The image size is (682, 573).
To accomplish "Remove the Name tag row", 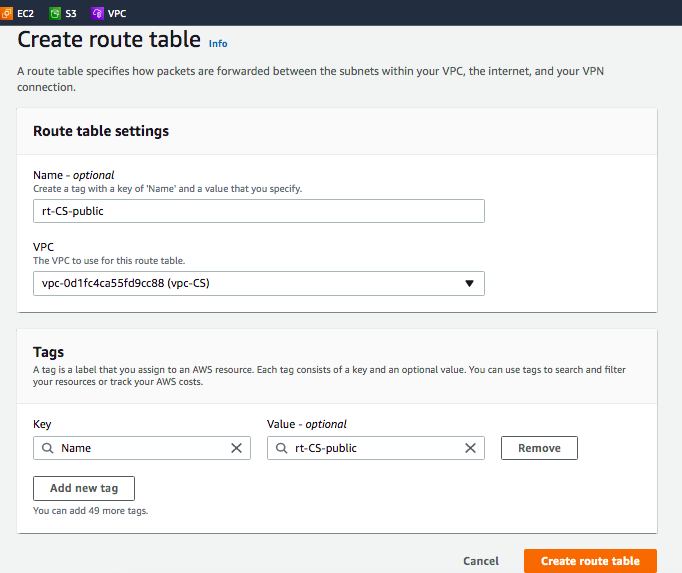I will click(539, 448).
